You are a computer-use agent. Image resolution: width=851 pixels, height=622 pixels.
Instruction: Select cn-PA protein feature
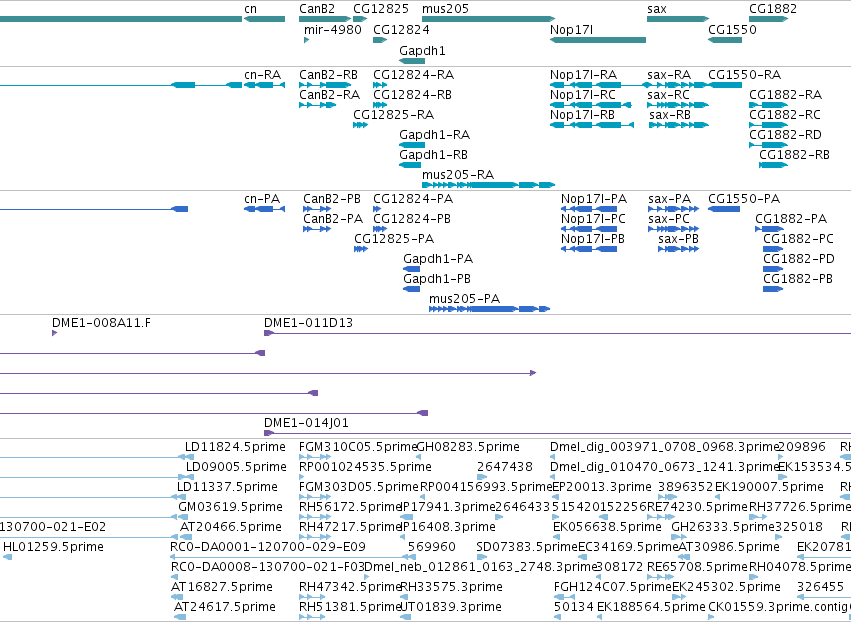[264, 209]
